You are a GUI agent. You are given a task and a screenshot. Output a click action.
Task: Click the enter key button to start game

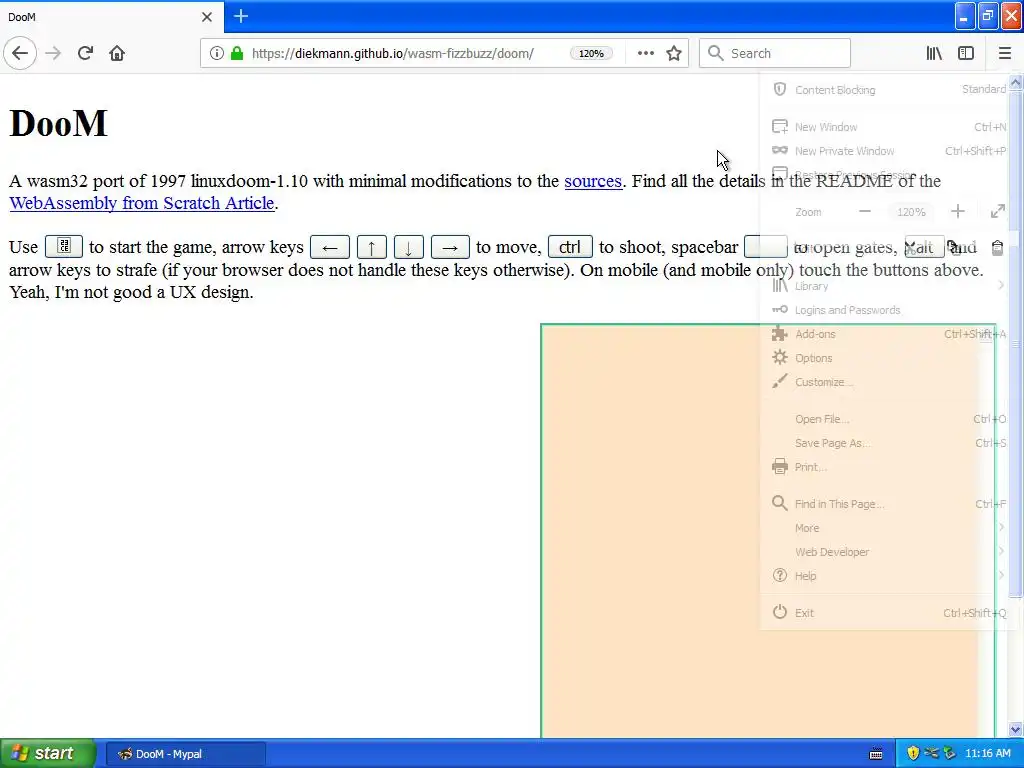64,247
